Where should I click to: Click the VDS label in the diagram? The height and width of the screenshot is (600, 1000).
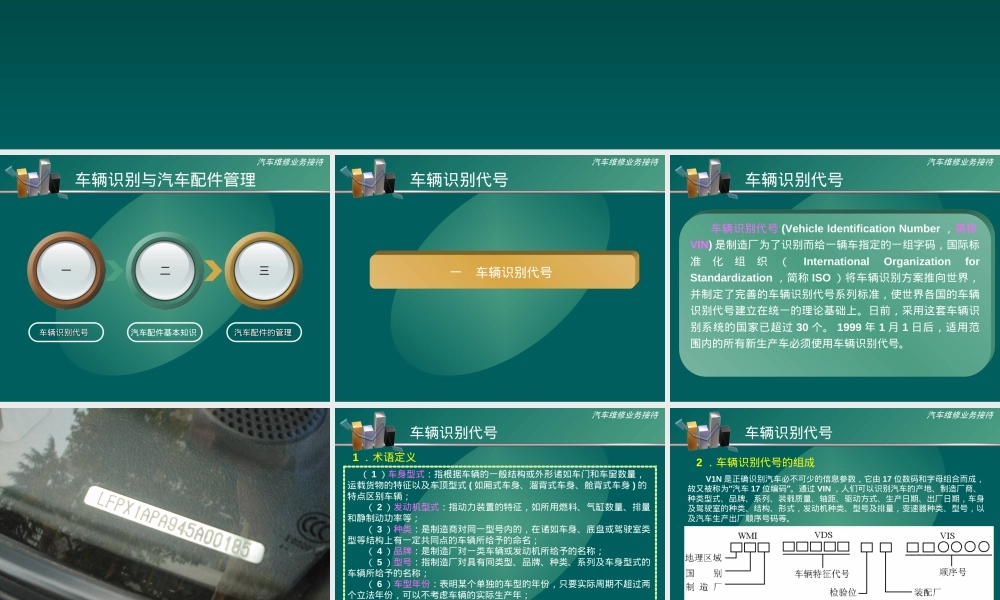[823, 535]
